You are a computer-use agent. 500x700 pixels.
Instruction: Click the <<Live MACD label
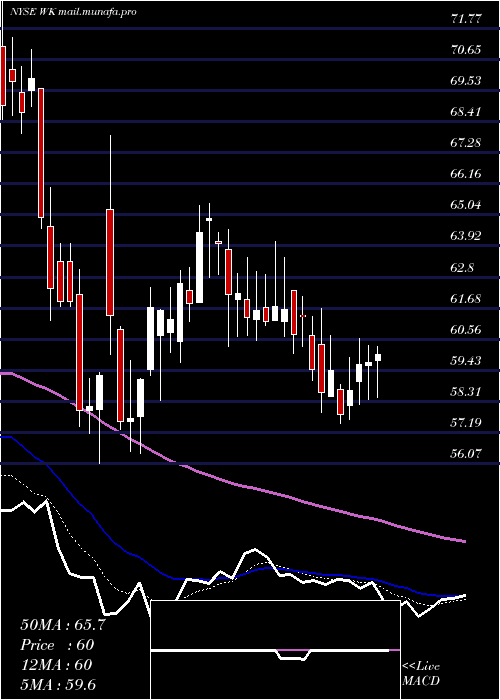(x=421, y=674)
